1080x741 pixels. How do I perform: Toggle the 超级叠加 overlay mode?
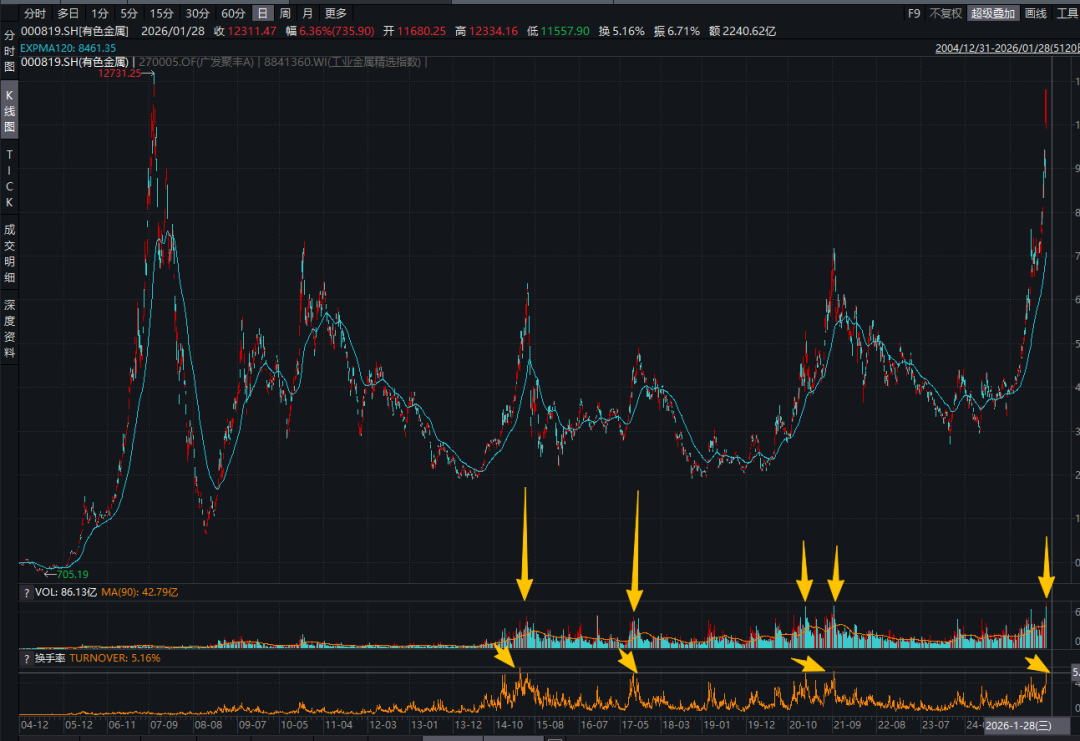[992, 13]
